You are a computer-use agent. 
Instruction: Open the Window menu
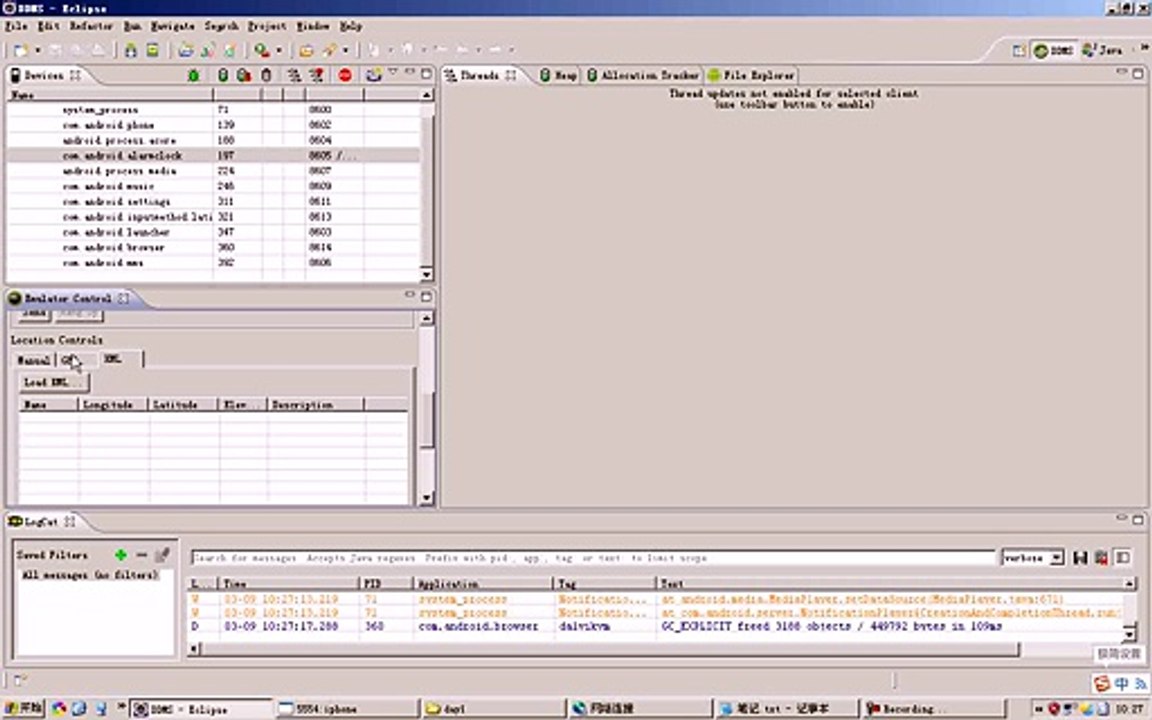point(313,26)
